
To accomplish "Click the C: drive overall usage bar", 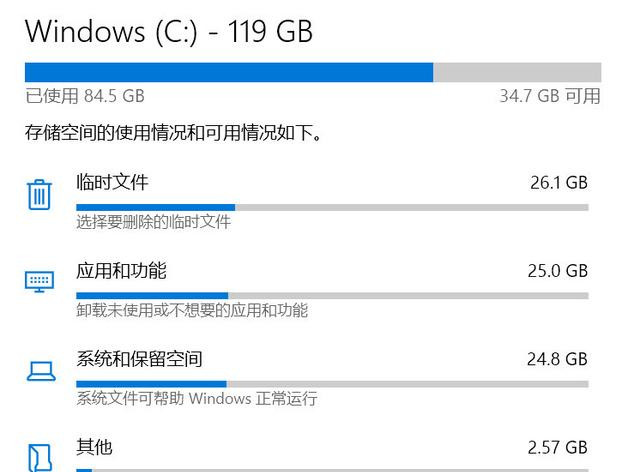I will point(312,72).
